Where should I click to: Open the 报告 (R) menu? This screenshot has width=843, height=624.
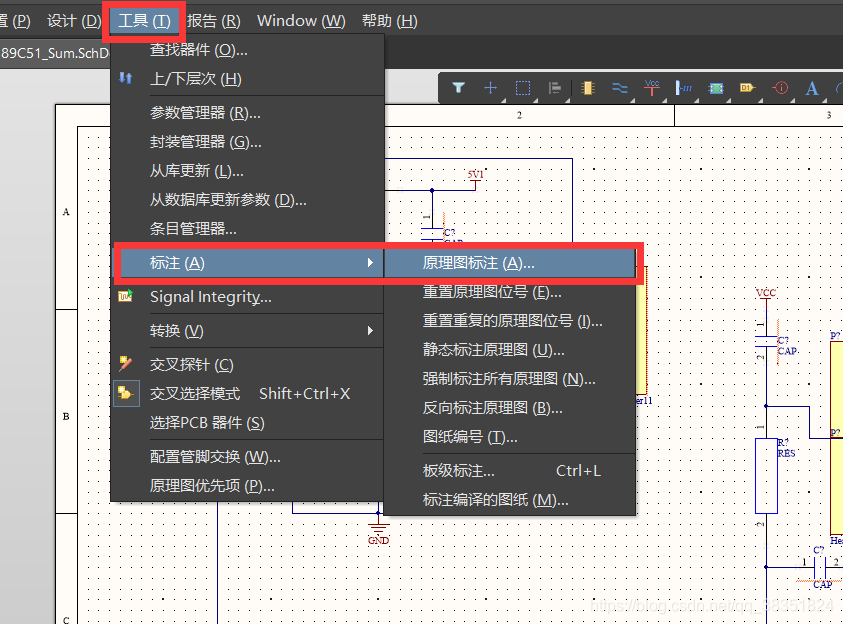[x=214, y=21]
